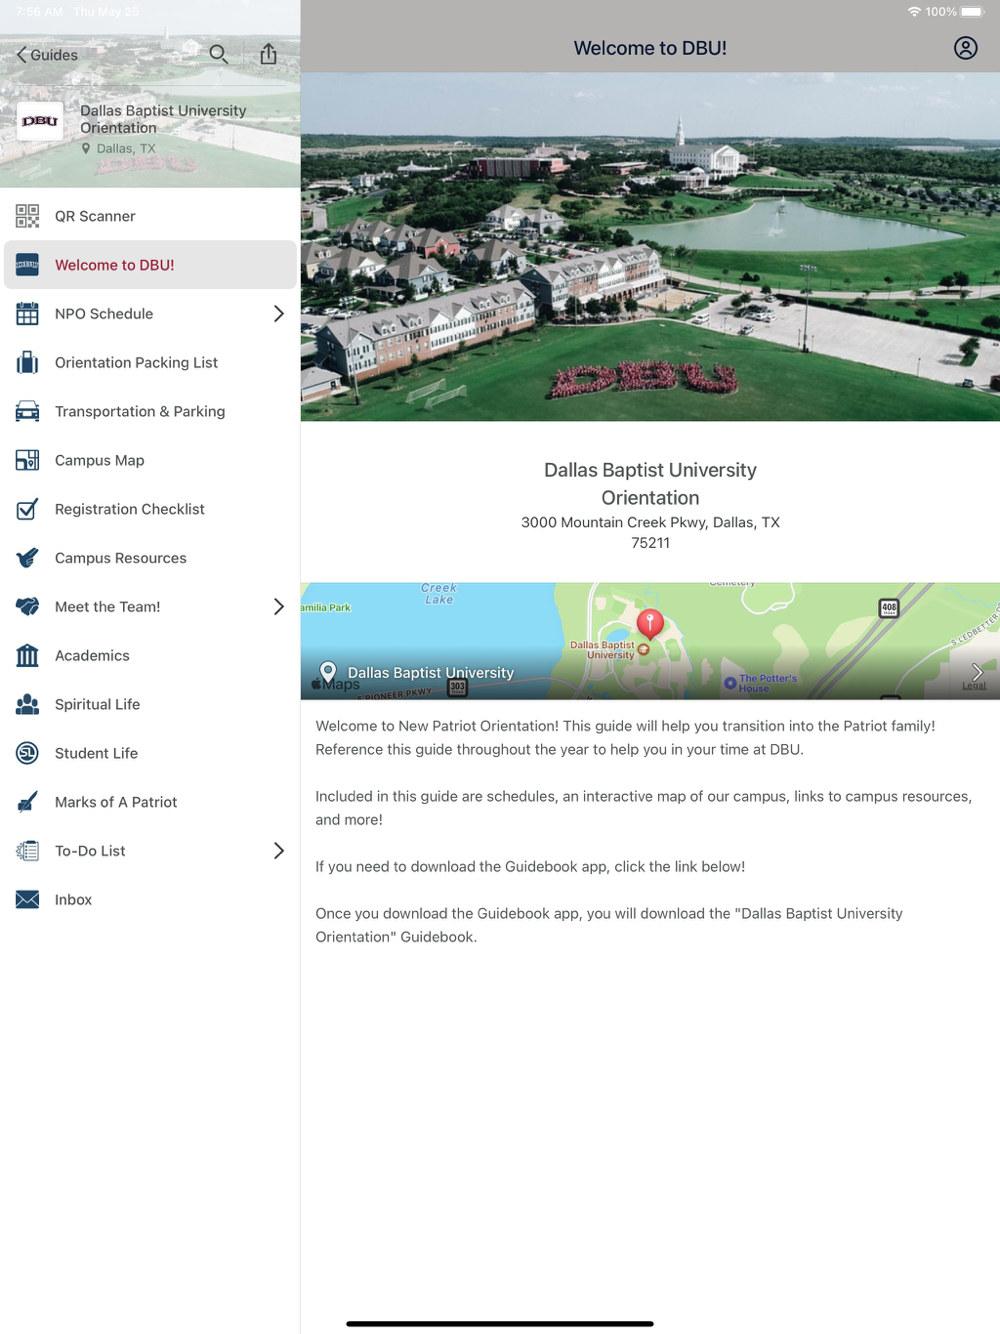Viewport: 1000px width, 1334px height.
Task: Tap the battery indicator icon
Action: [973, 12]
